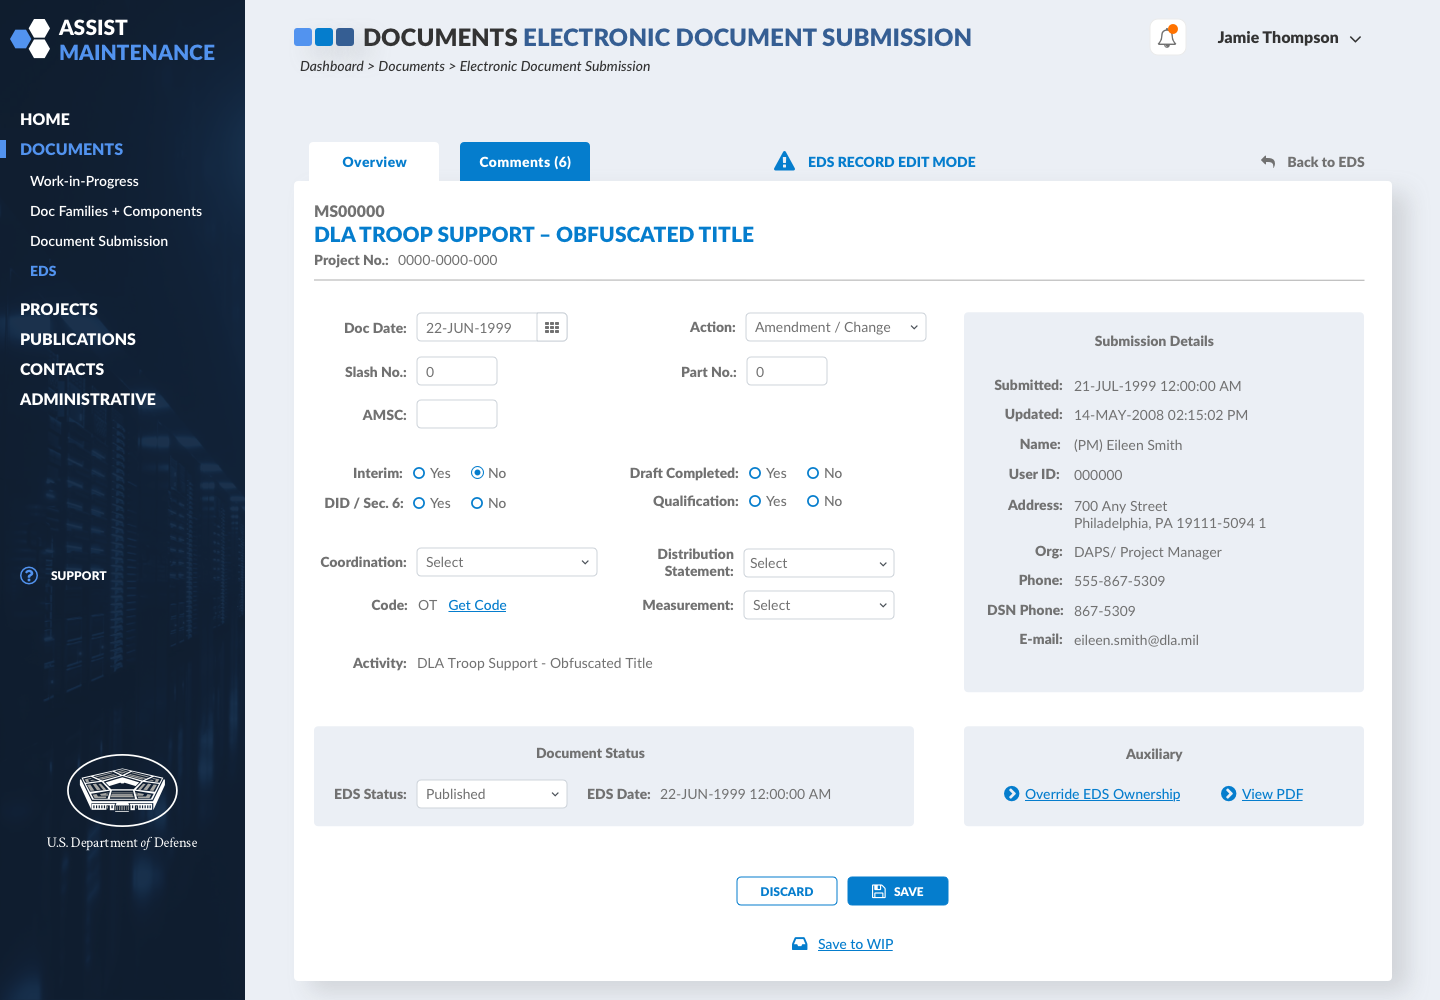Click Dashboard in the breadcrumb

332,66
